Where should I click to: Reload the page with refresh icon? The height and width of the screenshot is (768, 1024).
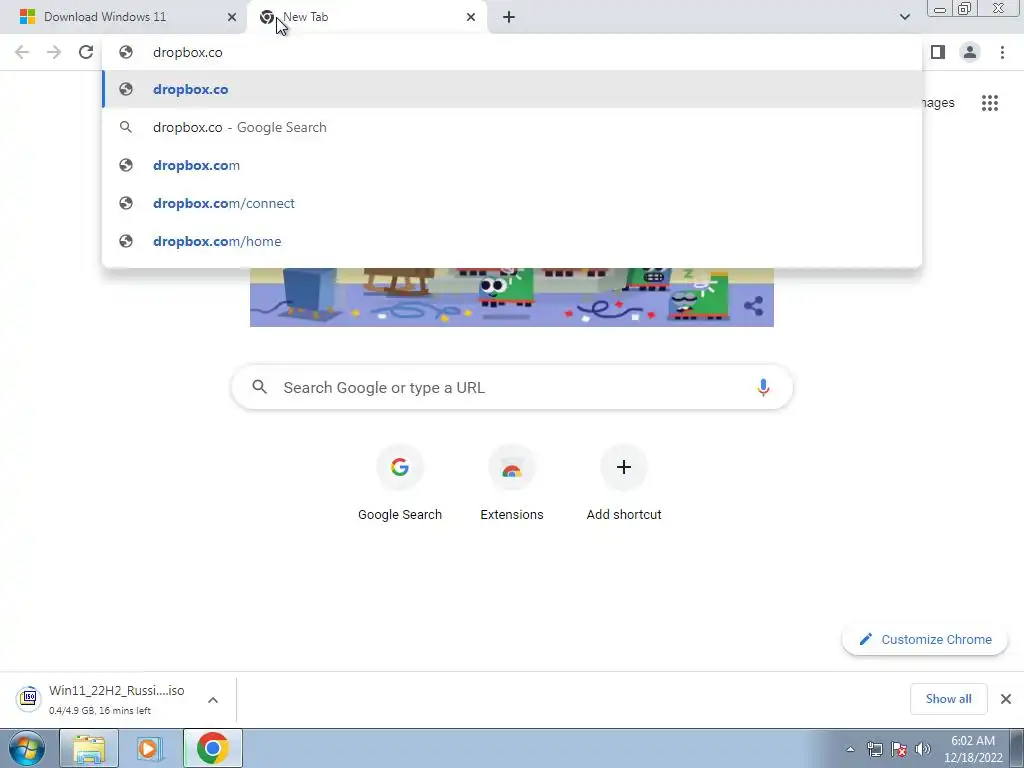(86, 52)
